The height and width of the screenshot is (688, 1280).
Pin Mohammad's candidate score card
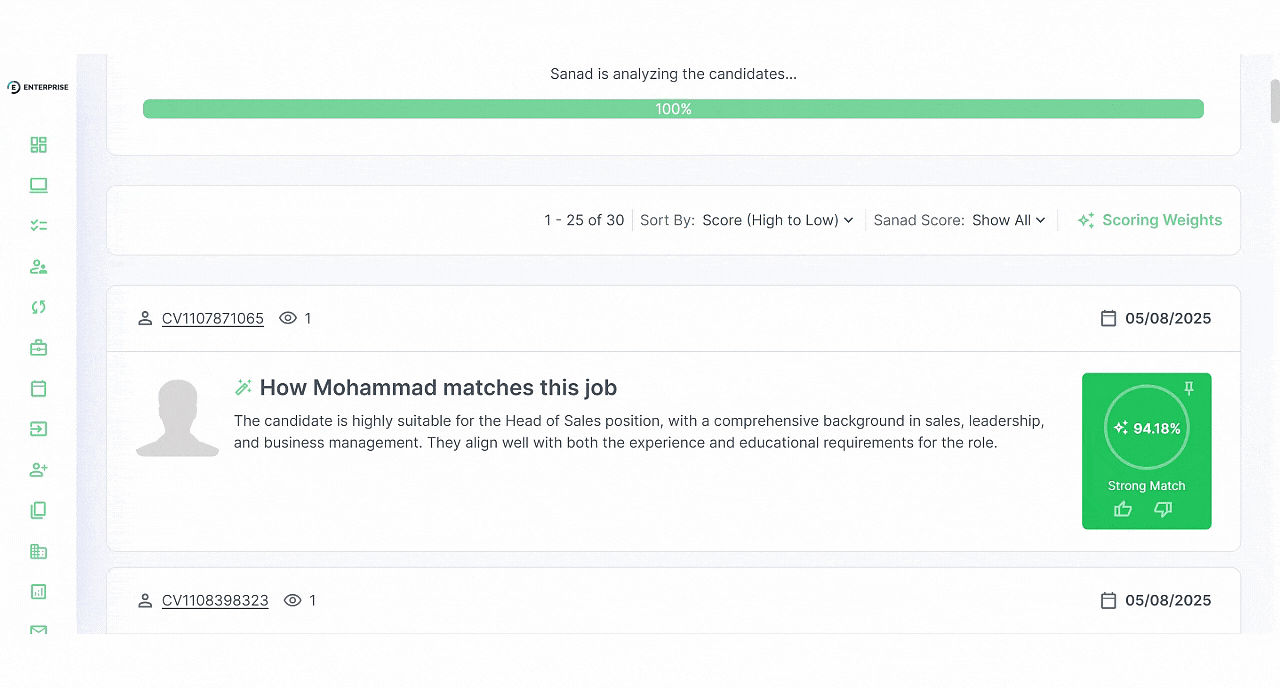[1189, 388]
